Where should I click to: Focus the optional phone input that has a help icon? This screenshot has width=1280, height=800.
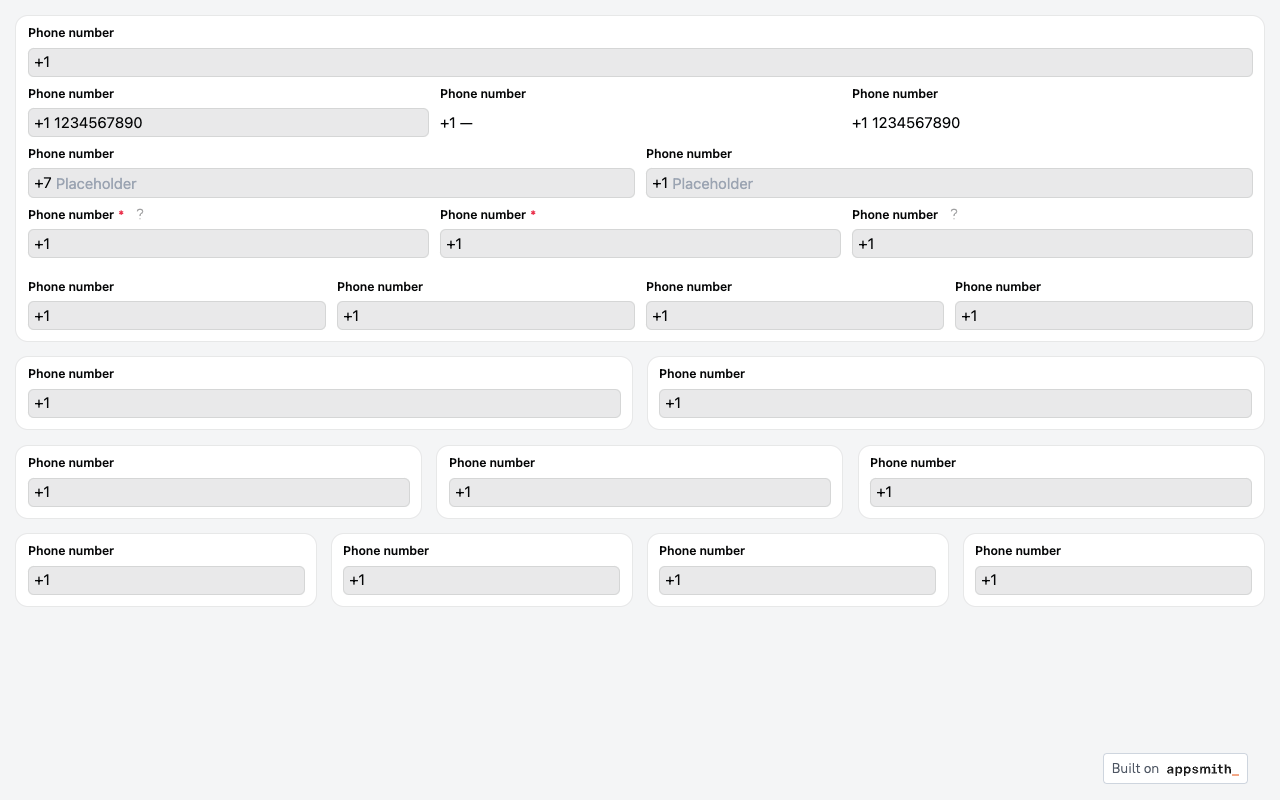pos(1052,244)
